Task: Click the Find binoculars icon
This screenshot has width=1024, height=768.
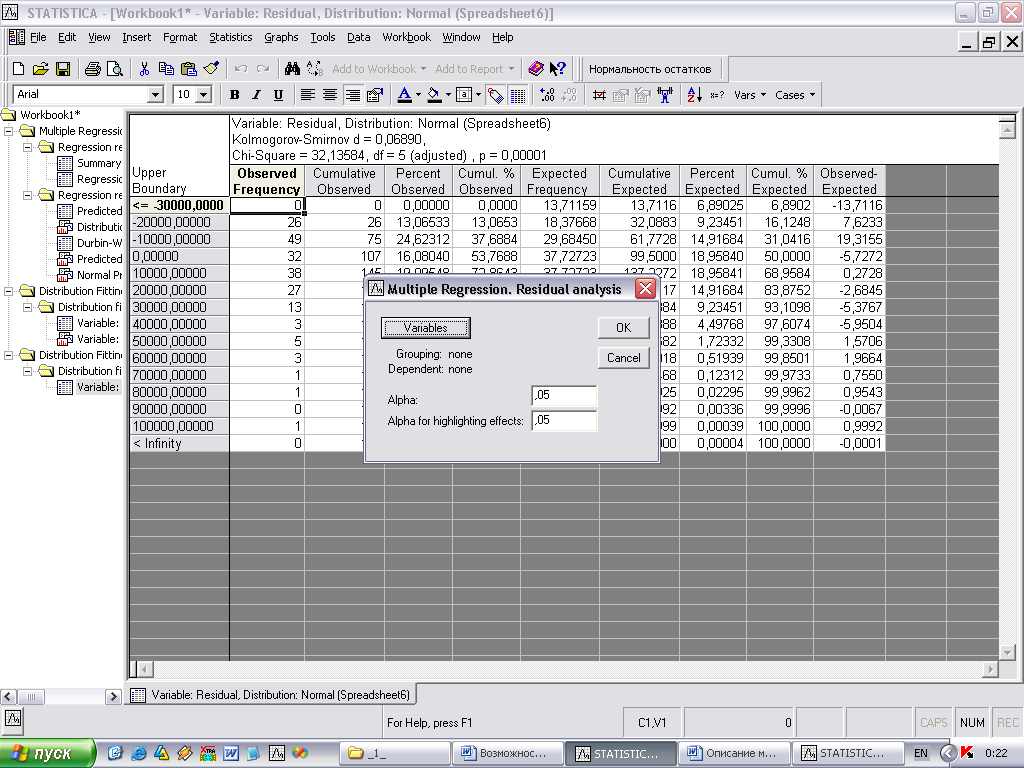Action: click(292, 69)
